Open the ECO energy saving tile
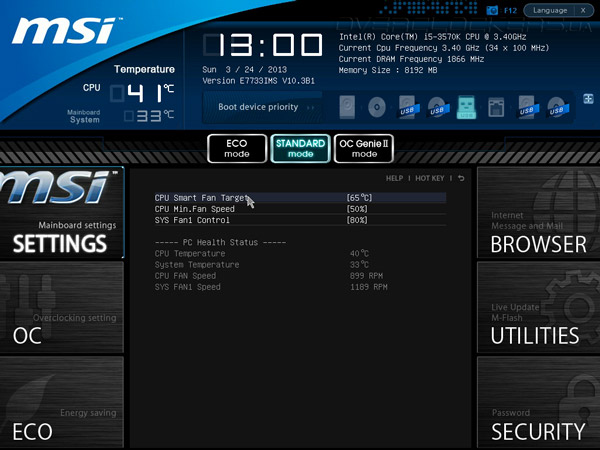The image size is (600, 450). 62,402
